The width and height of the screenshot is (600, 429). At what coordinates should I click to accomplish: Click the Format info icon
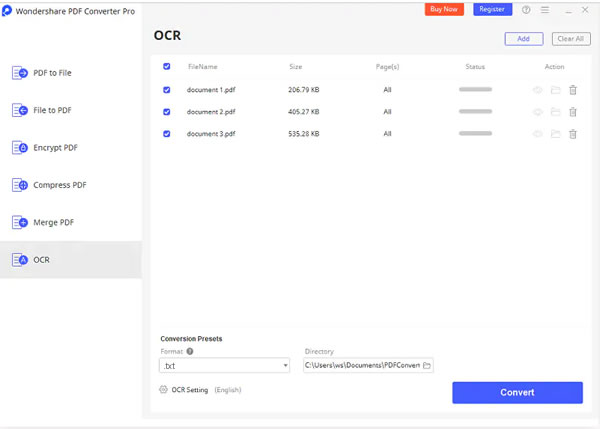(x=190, y=352)
